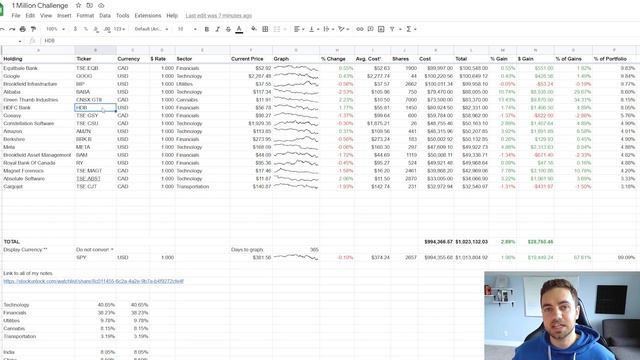Open the font family dropdown

coord(151,29)
